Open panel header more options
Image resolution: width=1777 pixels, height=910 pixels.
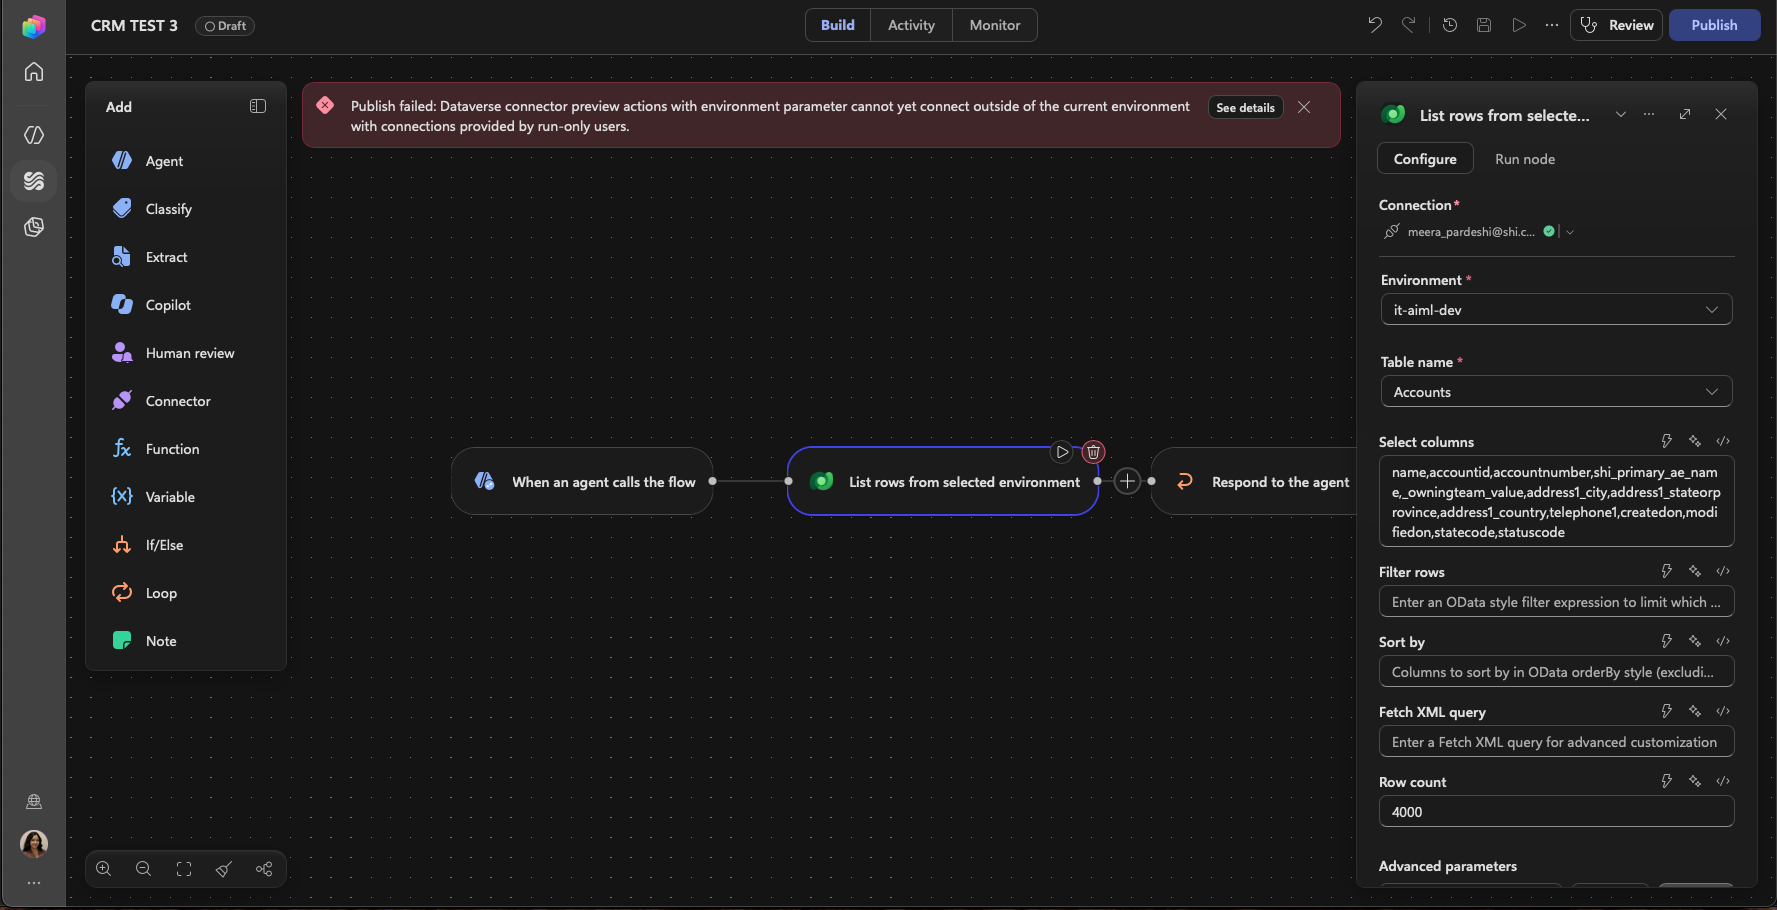click(x=1649, y=114)
